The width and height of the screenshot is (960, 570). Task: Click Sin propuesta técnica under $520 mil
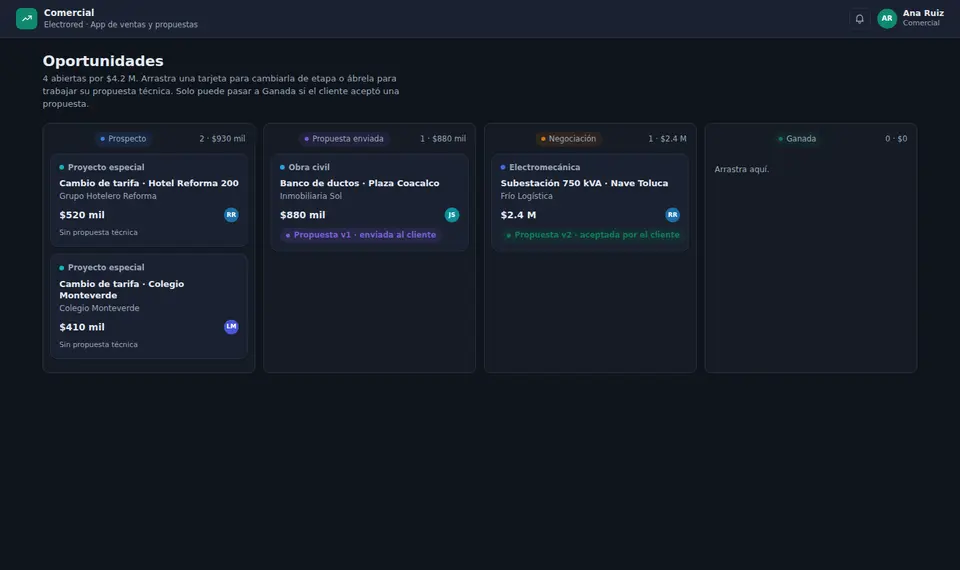[x=98, y=233]
